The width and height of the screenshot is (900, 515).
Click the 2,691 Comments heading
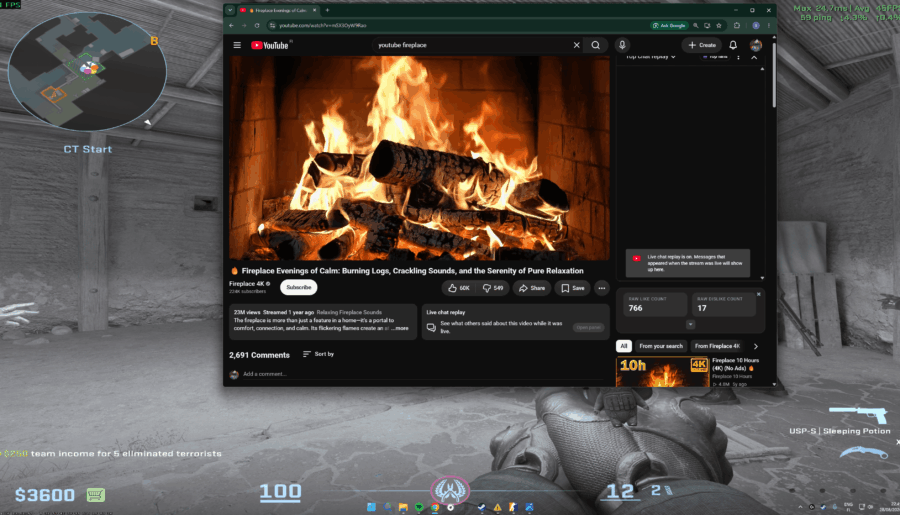[x=259, y=355]
